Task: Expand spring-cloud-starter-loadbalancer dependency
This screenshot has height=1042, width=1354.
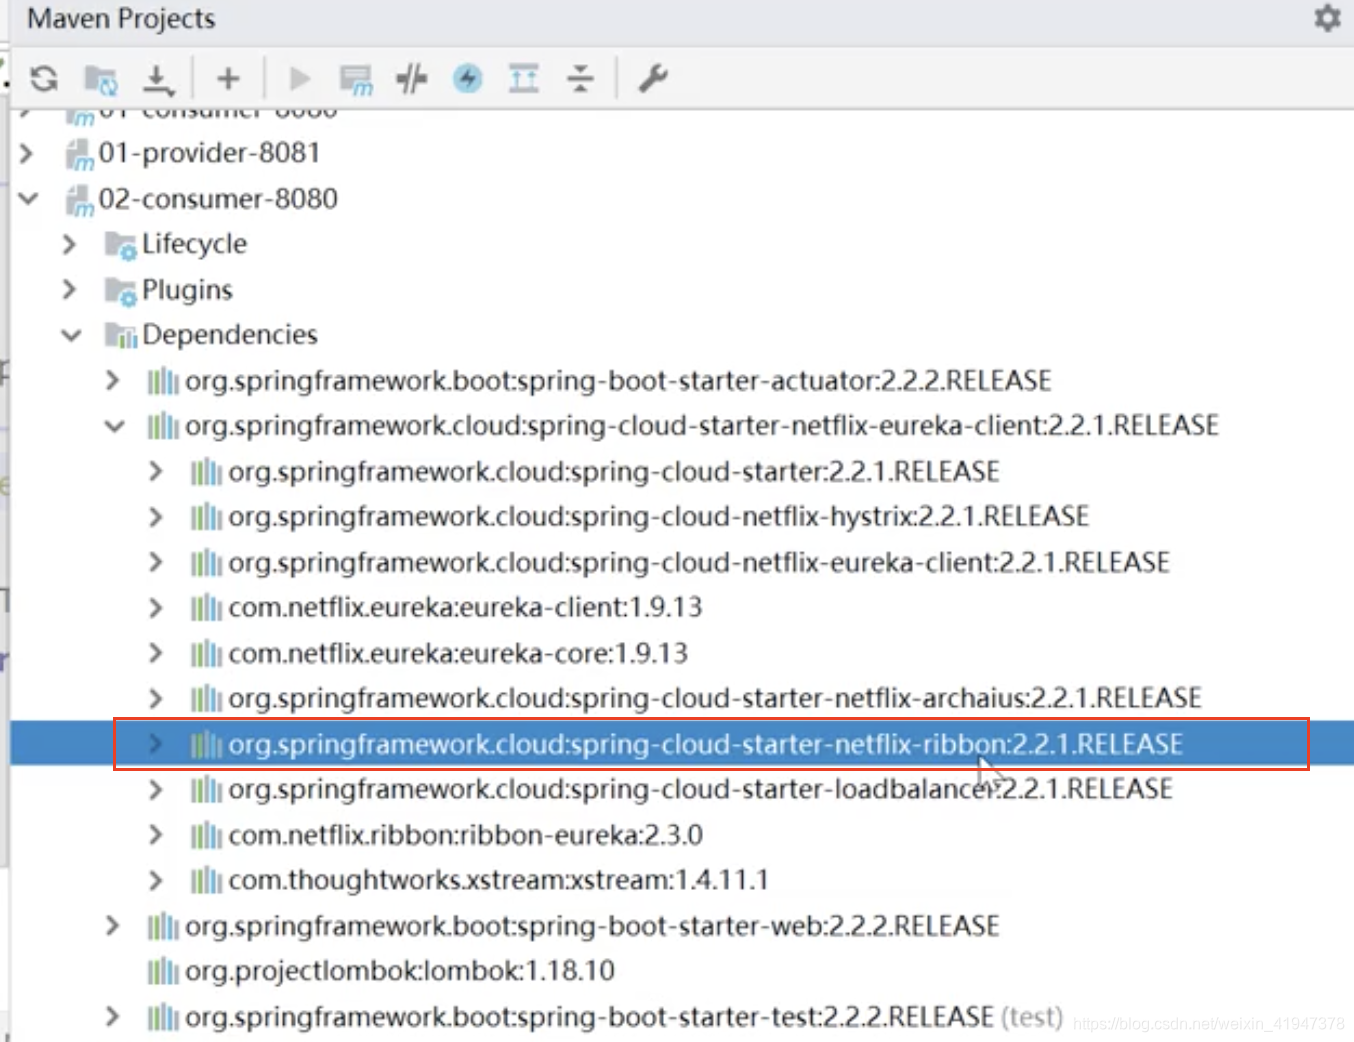Action: [x=155, y=789]
